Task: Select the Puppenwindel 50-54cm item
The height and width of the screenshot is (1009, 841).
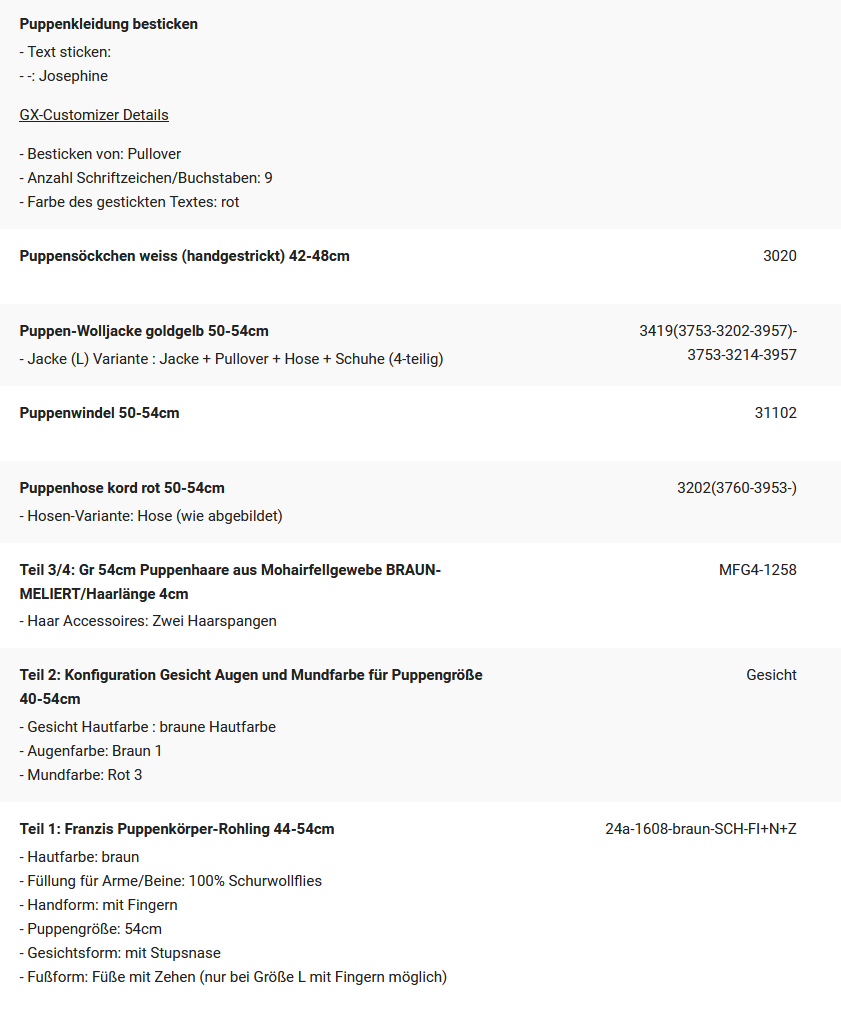Action: click(100, 412)
